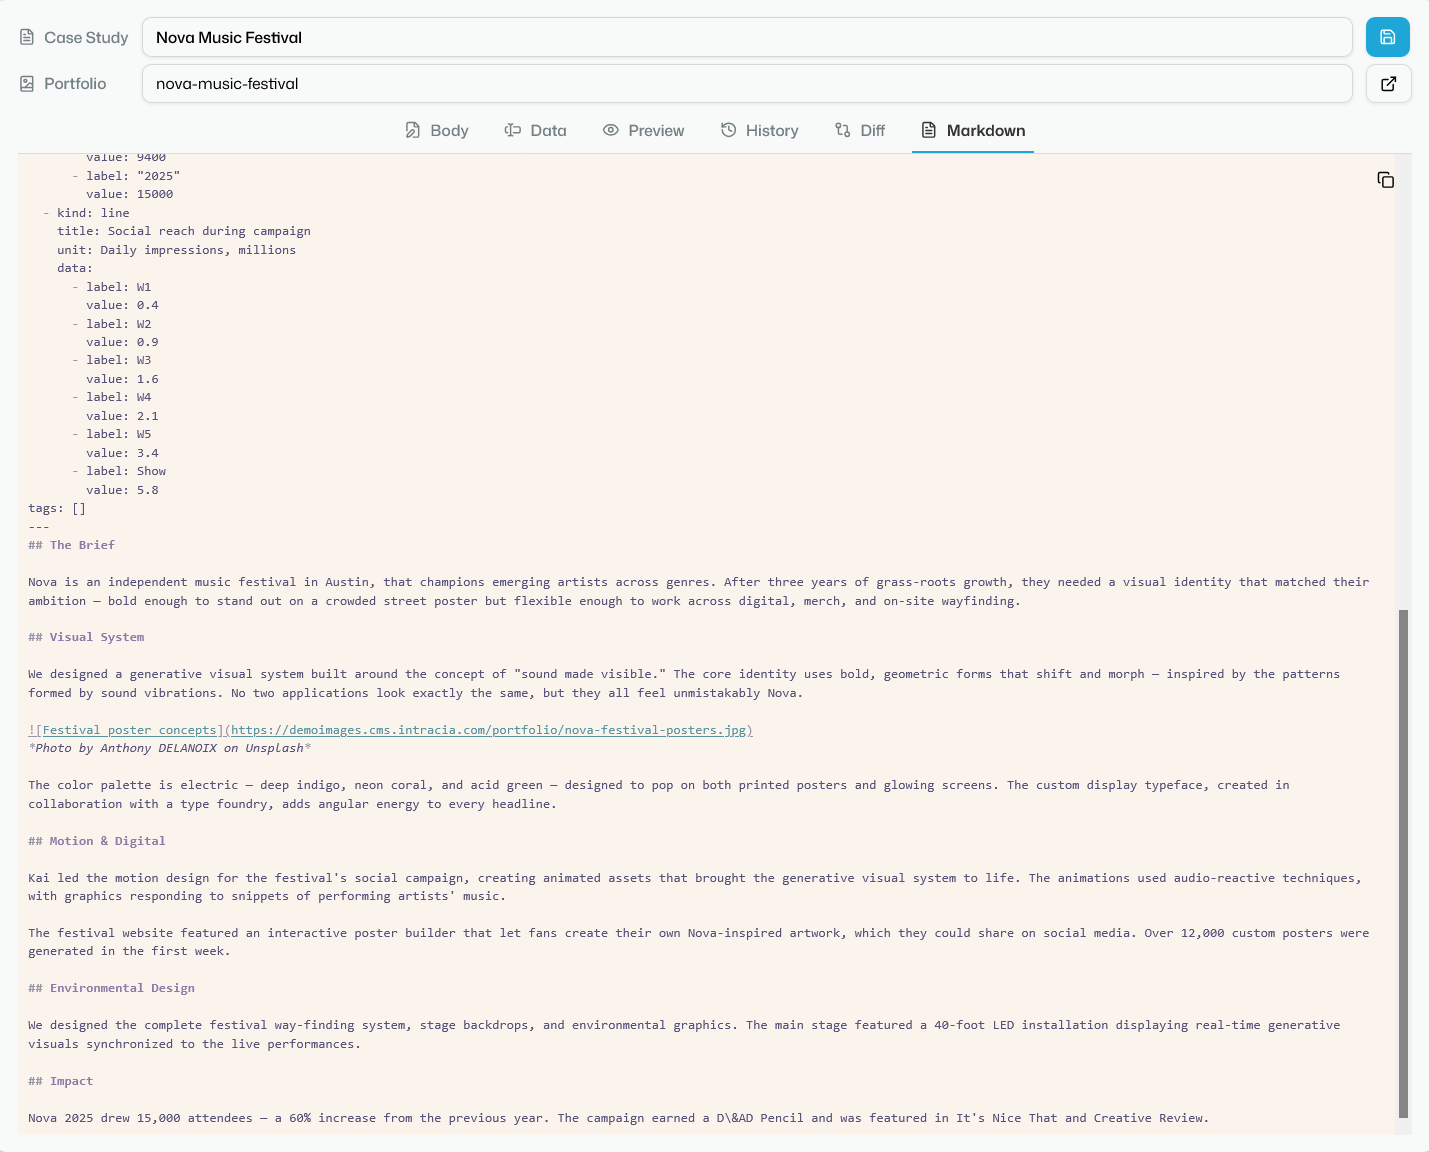
Task: Click the 'label: W3' entry
Action: point(119,360)
